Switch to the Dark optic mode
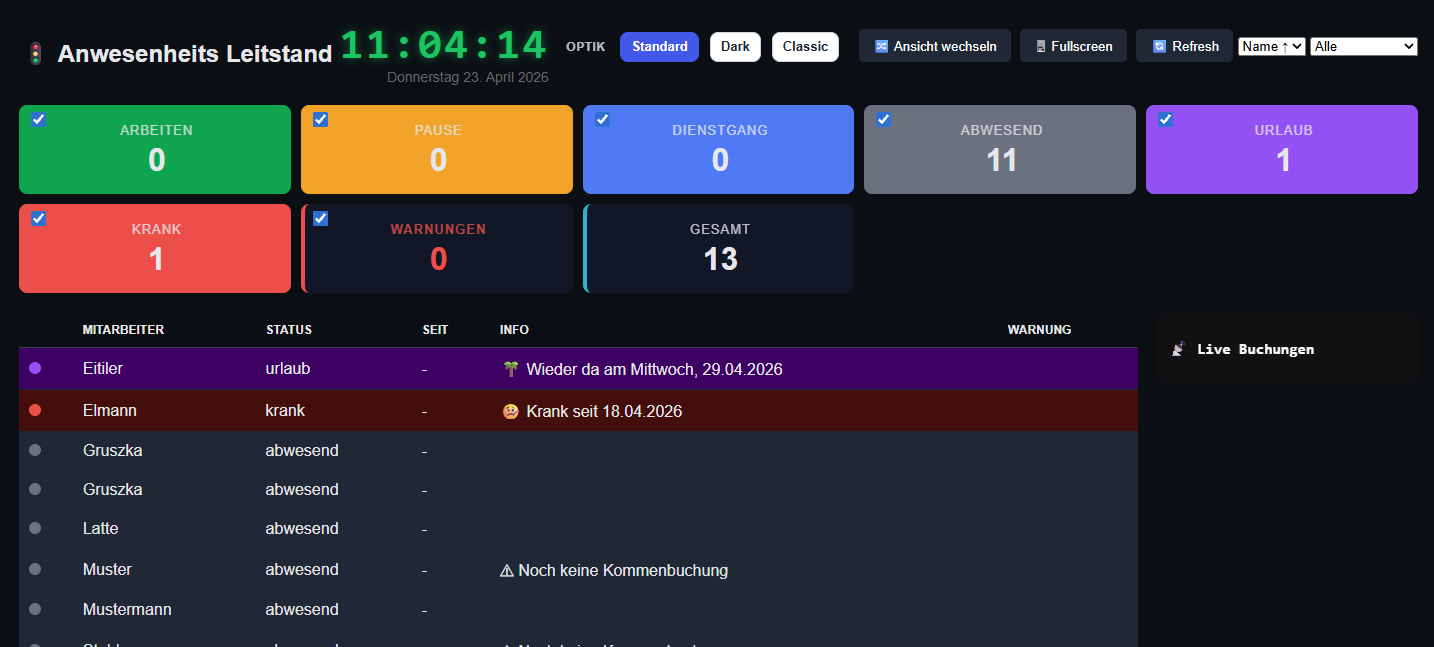Screen dimensions: 1434x647 735,46
